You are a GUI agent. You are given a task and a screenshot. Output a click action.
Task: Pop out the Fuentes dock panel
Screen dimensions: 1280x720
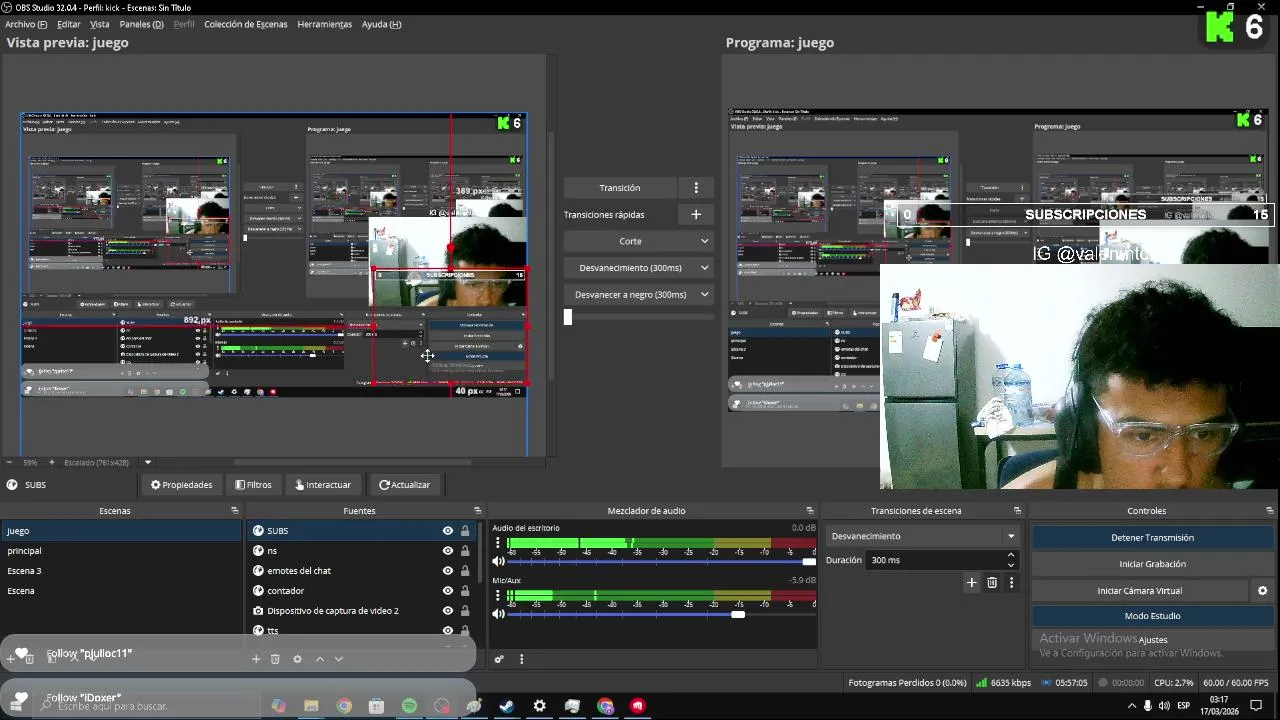[x=479, y=511]
